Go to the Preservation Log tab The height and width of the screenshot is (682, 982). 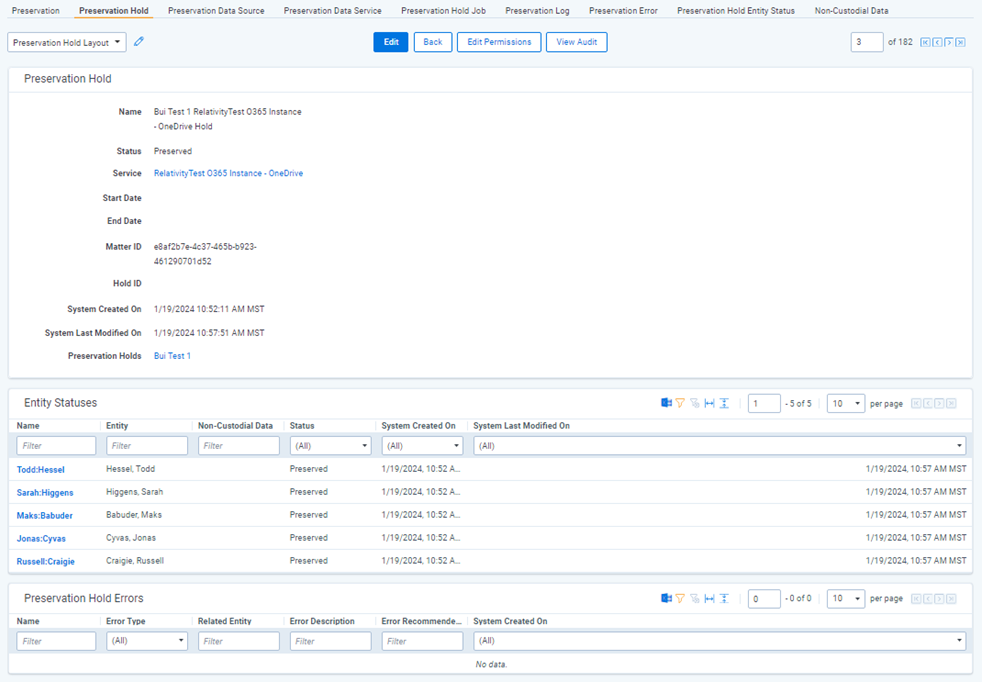[x=537, y=11]
